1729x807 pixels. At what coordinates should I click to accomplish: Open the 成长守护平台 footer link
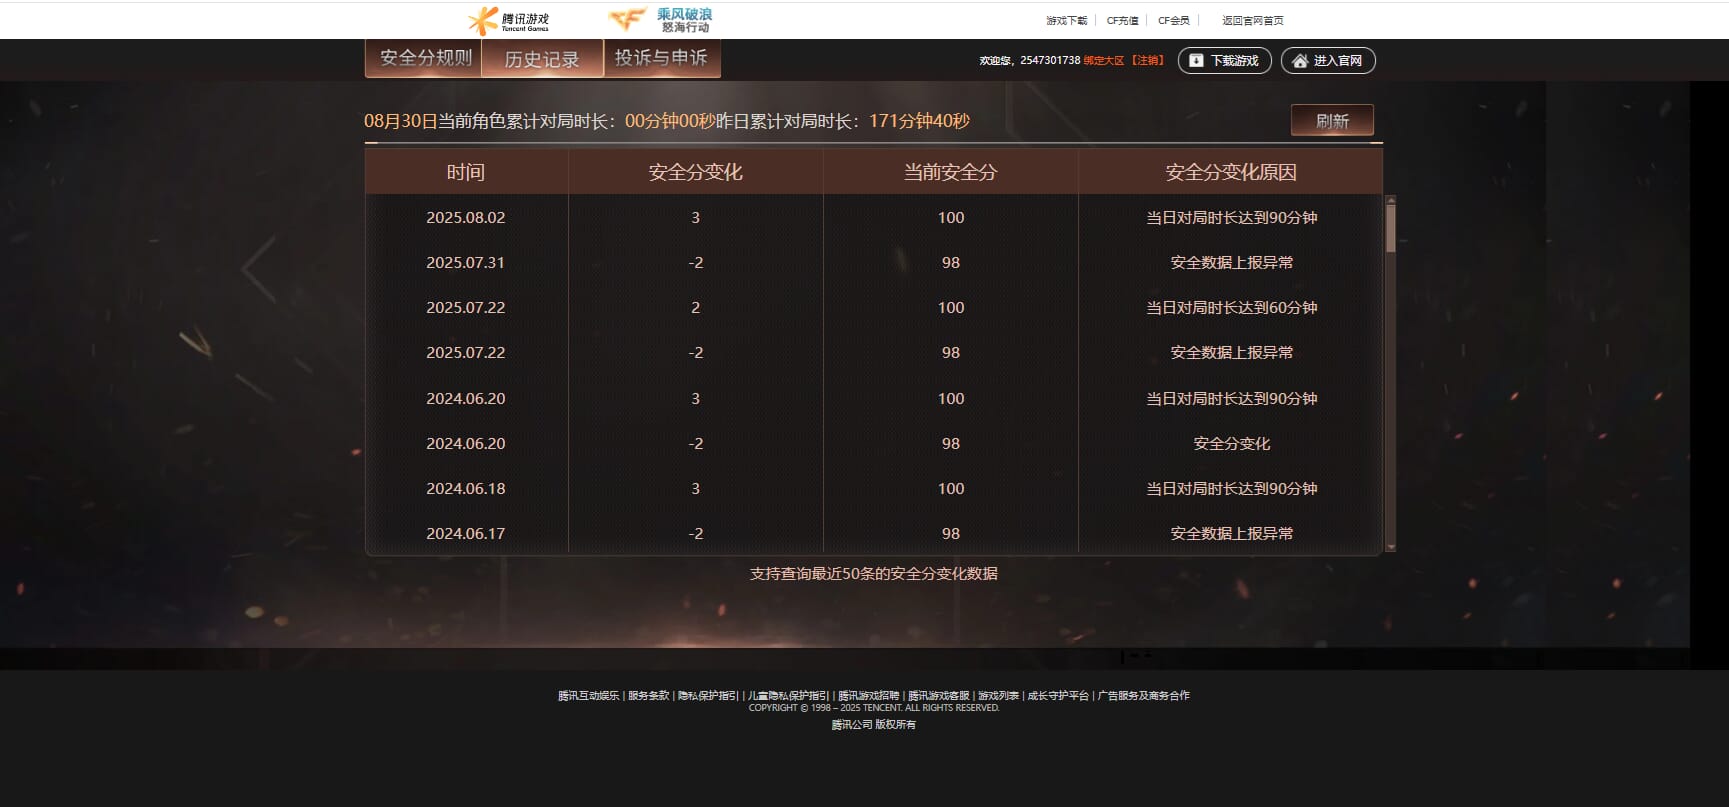[1058, 696]
